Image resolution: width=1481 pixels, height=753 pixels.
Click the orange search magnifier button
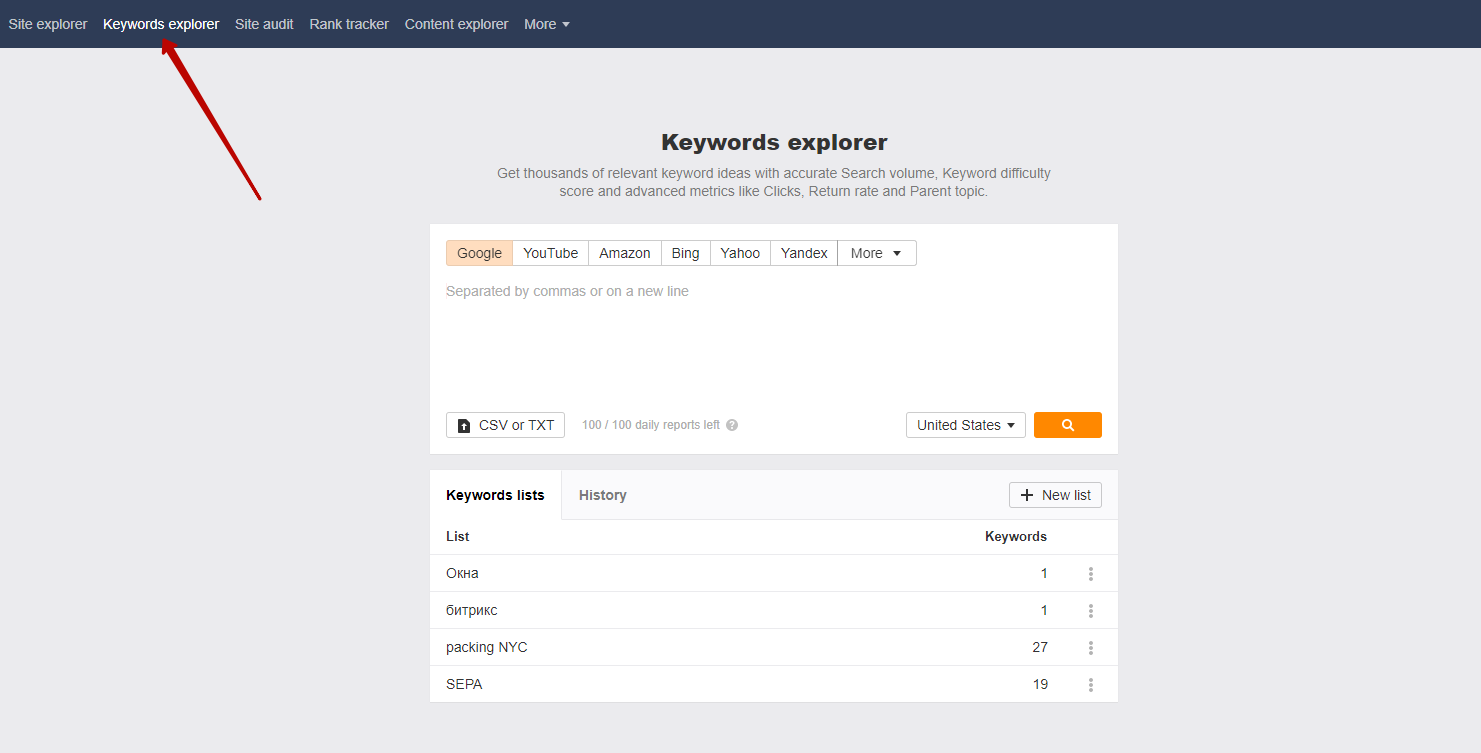click(1067, 425)
